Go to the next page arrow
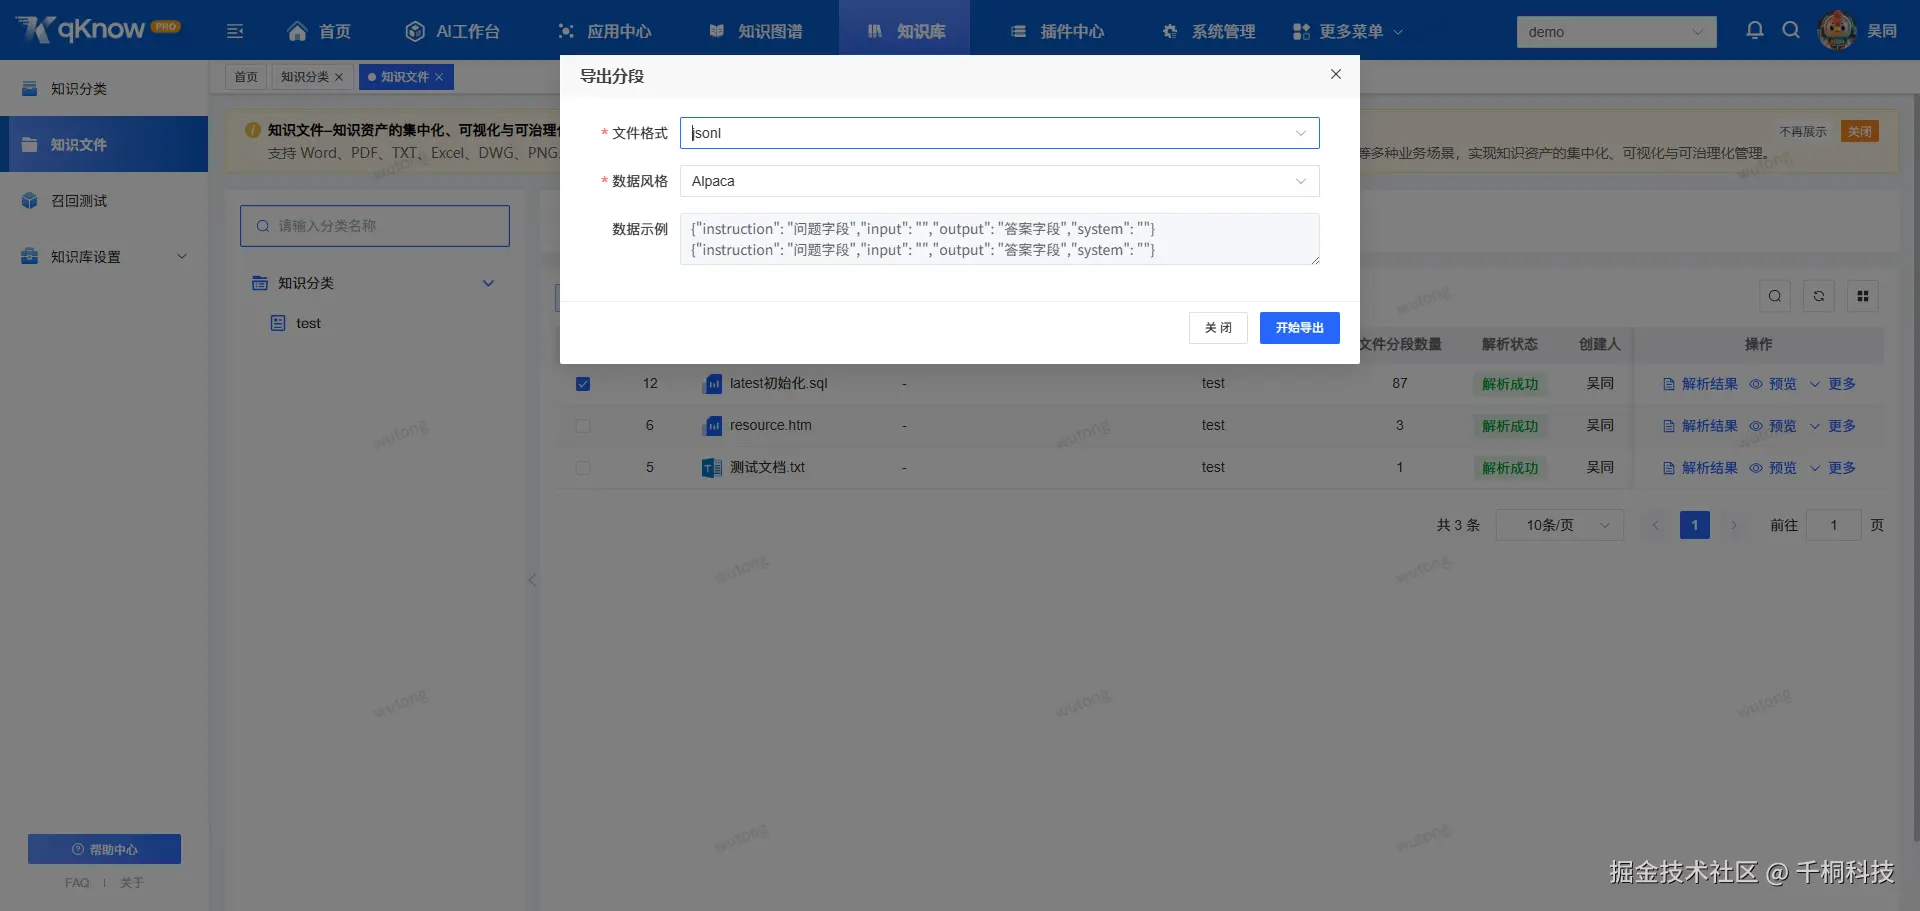This screenshot has width=1920, height=911. 1734,525
